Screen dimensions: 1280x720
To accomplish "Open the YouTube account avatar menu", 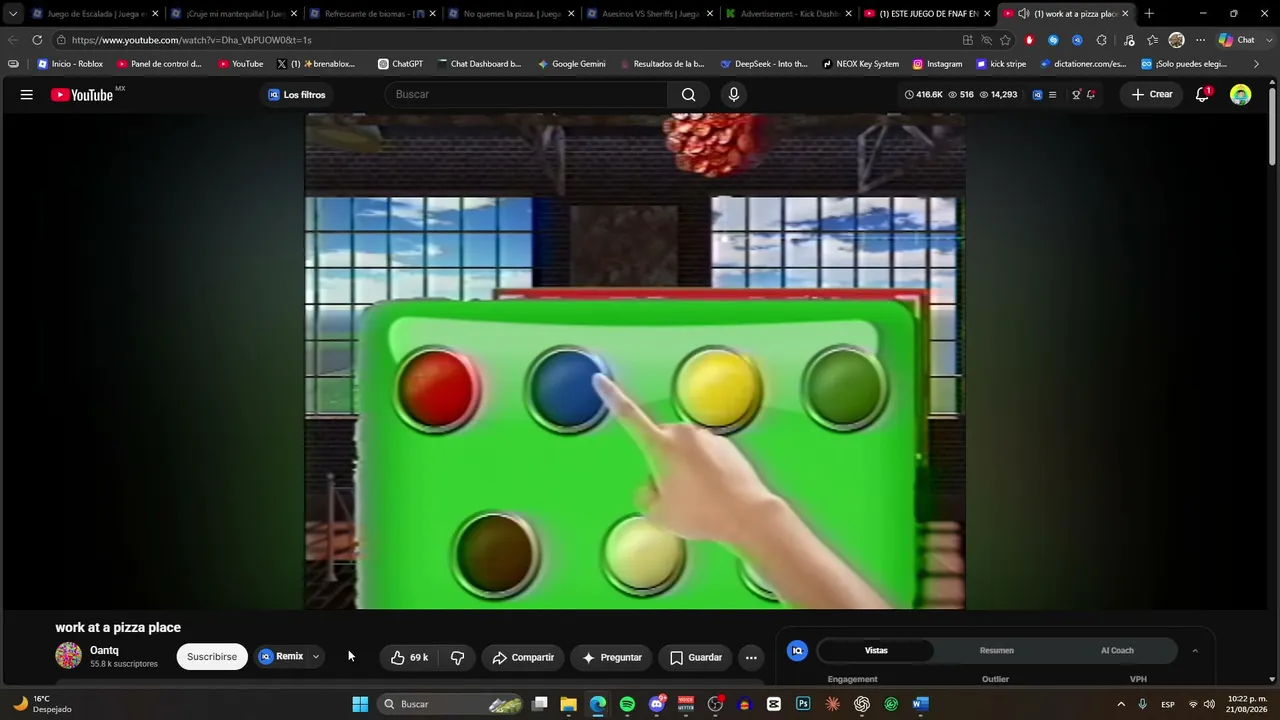I will click(x=1240, y=94).
